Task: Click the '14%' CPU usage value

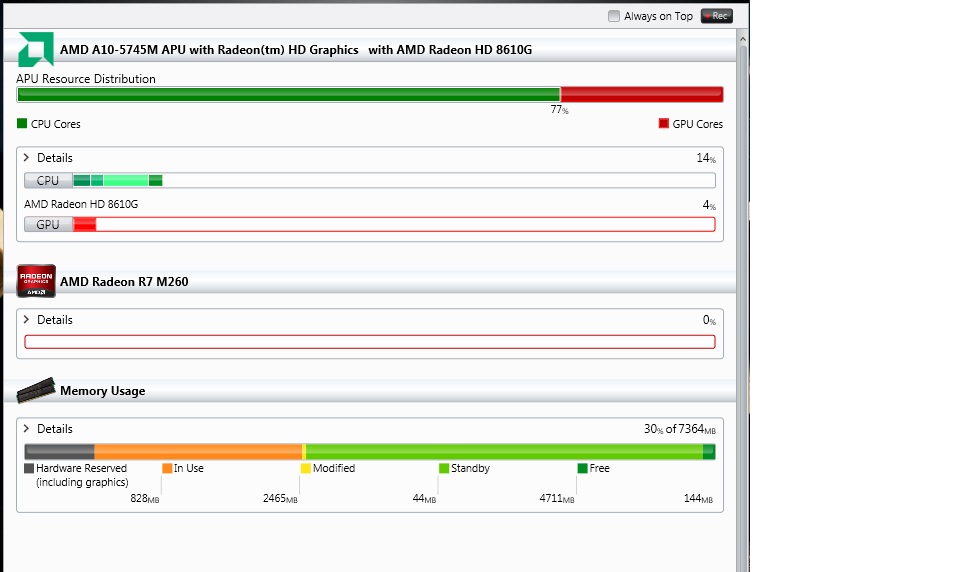Action: (x=706, y=158)
